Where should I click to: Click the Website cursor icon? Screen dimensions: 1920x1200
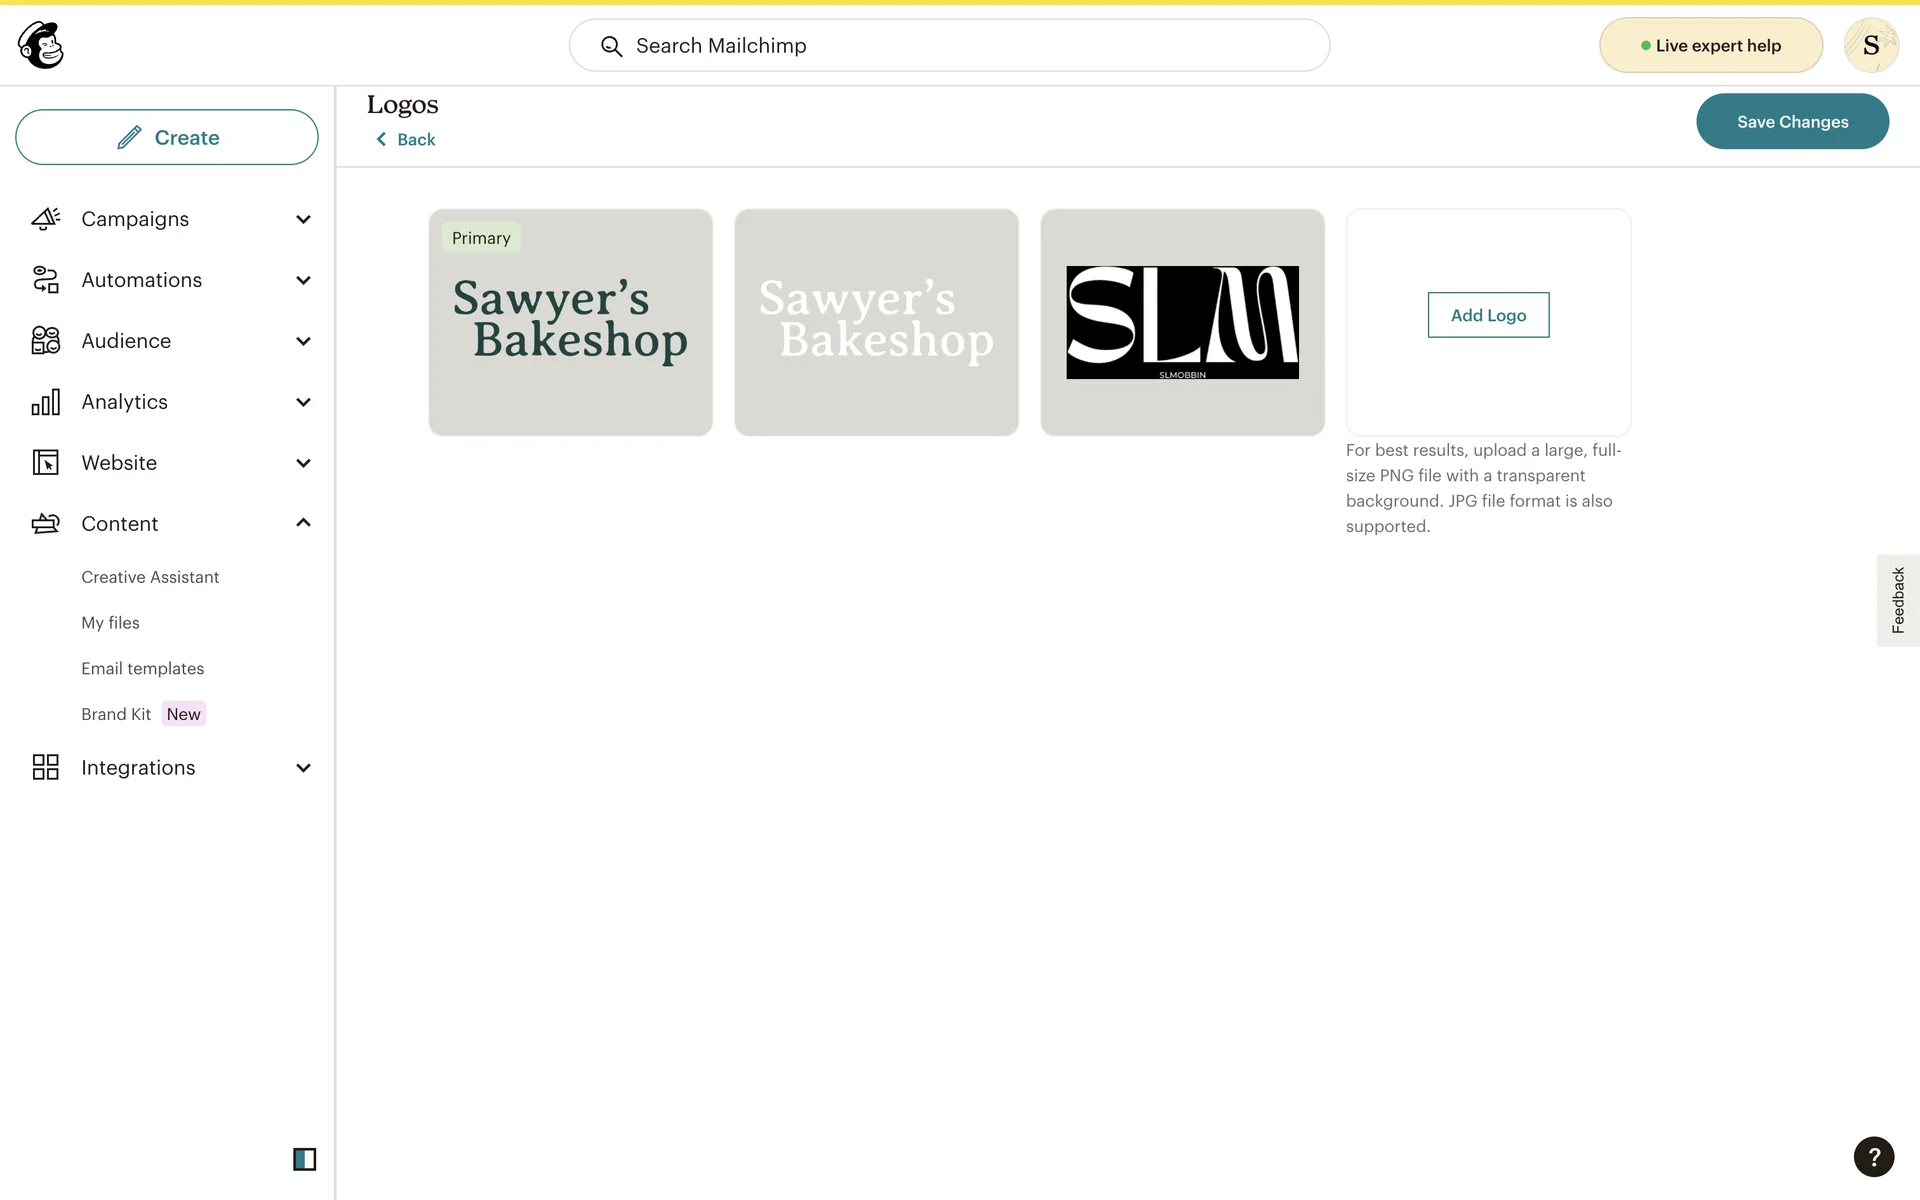point(46,463)
